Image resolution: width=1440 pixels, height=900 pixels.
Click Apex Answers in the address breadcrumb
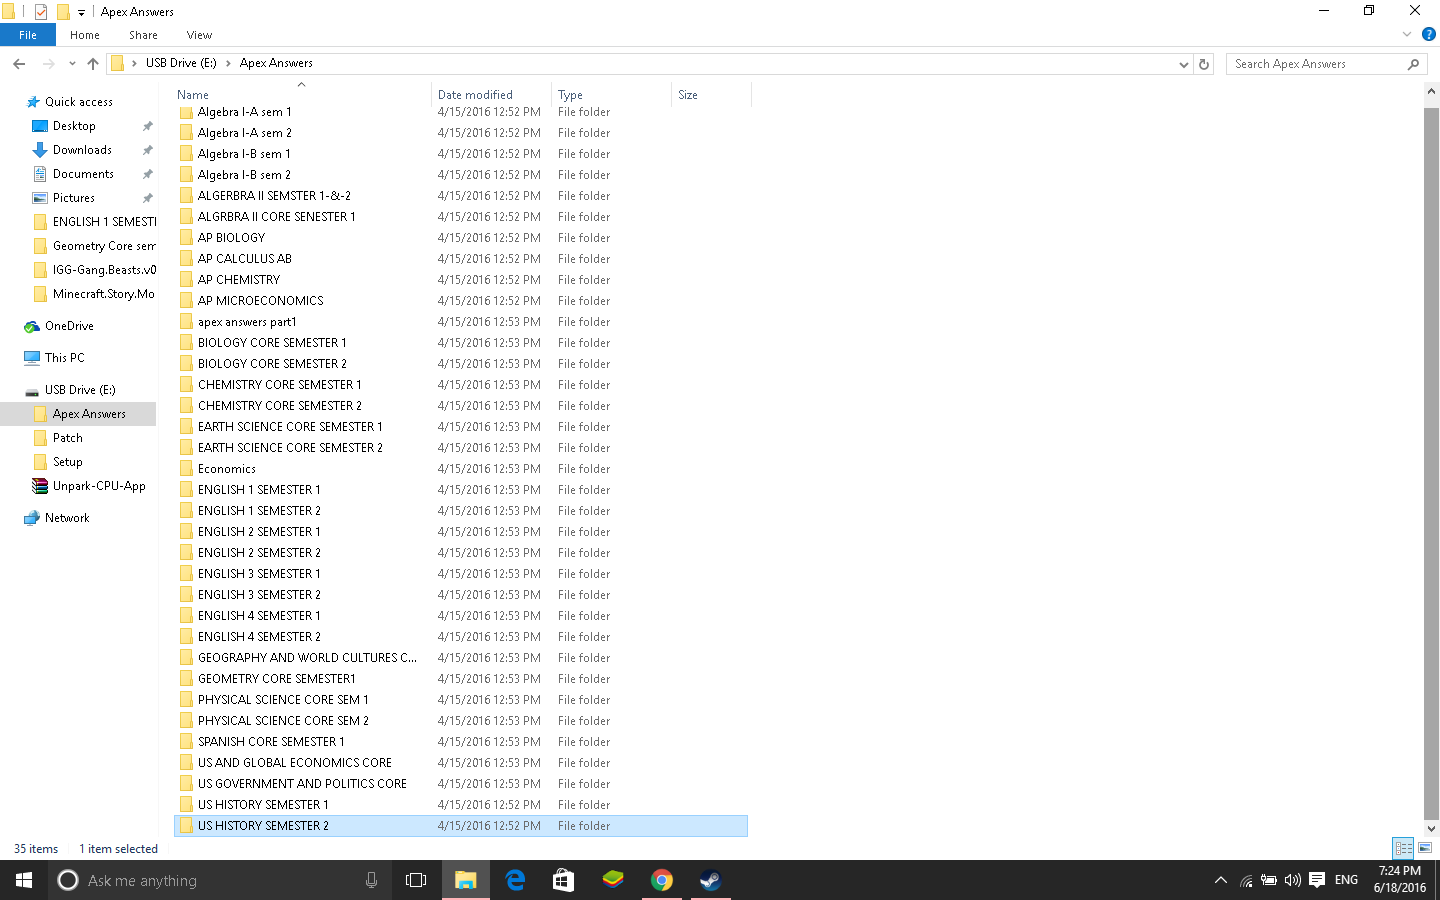[x=276, y=63]
